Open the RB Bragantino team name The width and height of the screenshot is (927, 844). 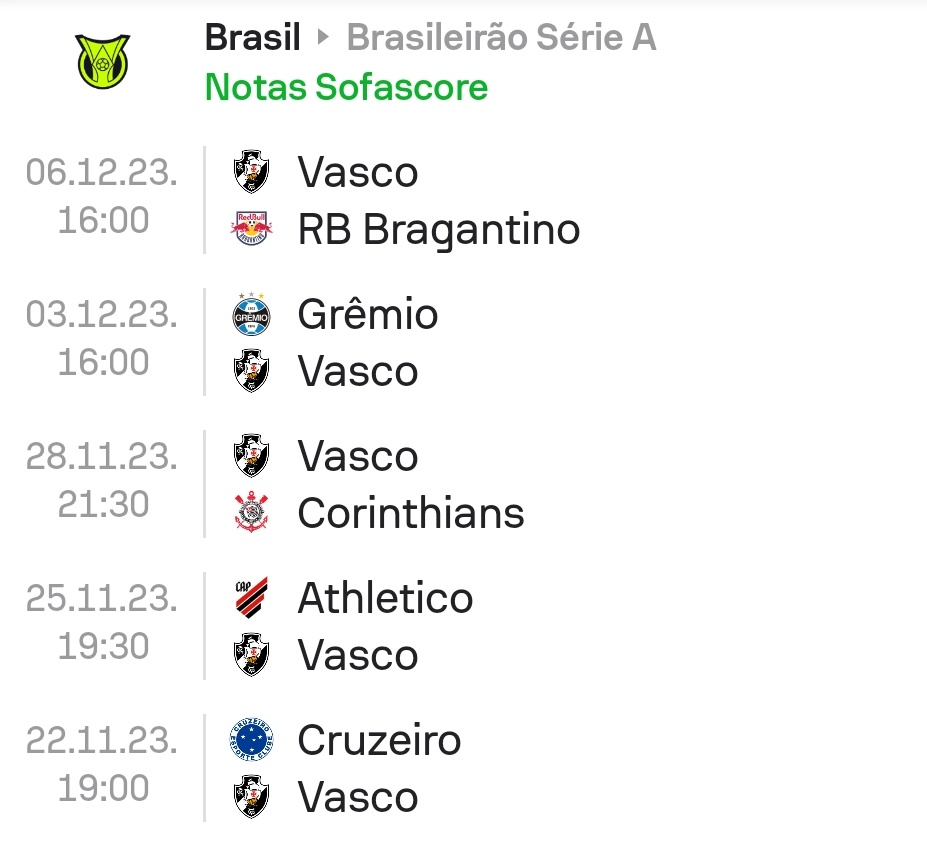(x=439, y=230)
